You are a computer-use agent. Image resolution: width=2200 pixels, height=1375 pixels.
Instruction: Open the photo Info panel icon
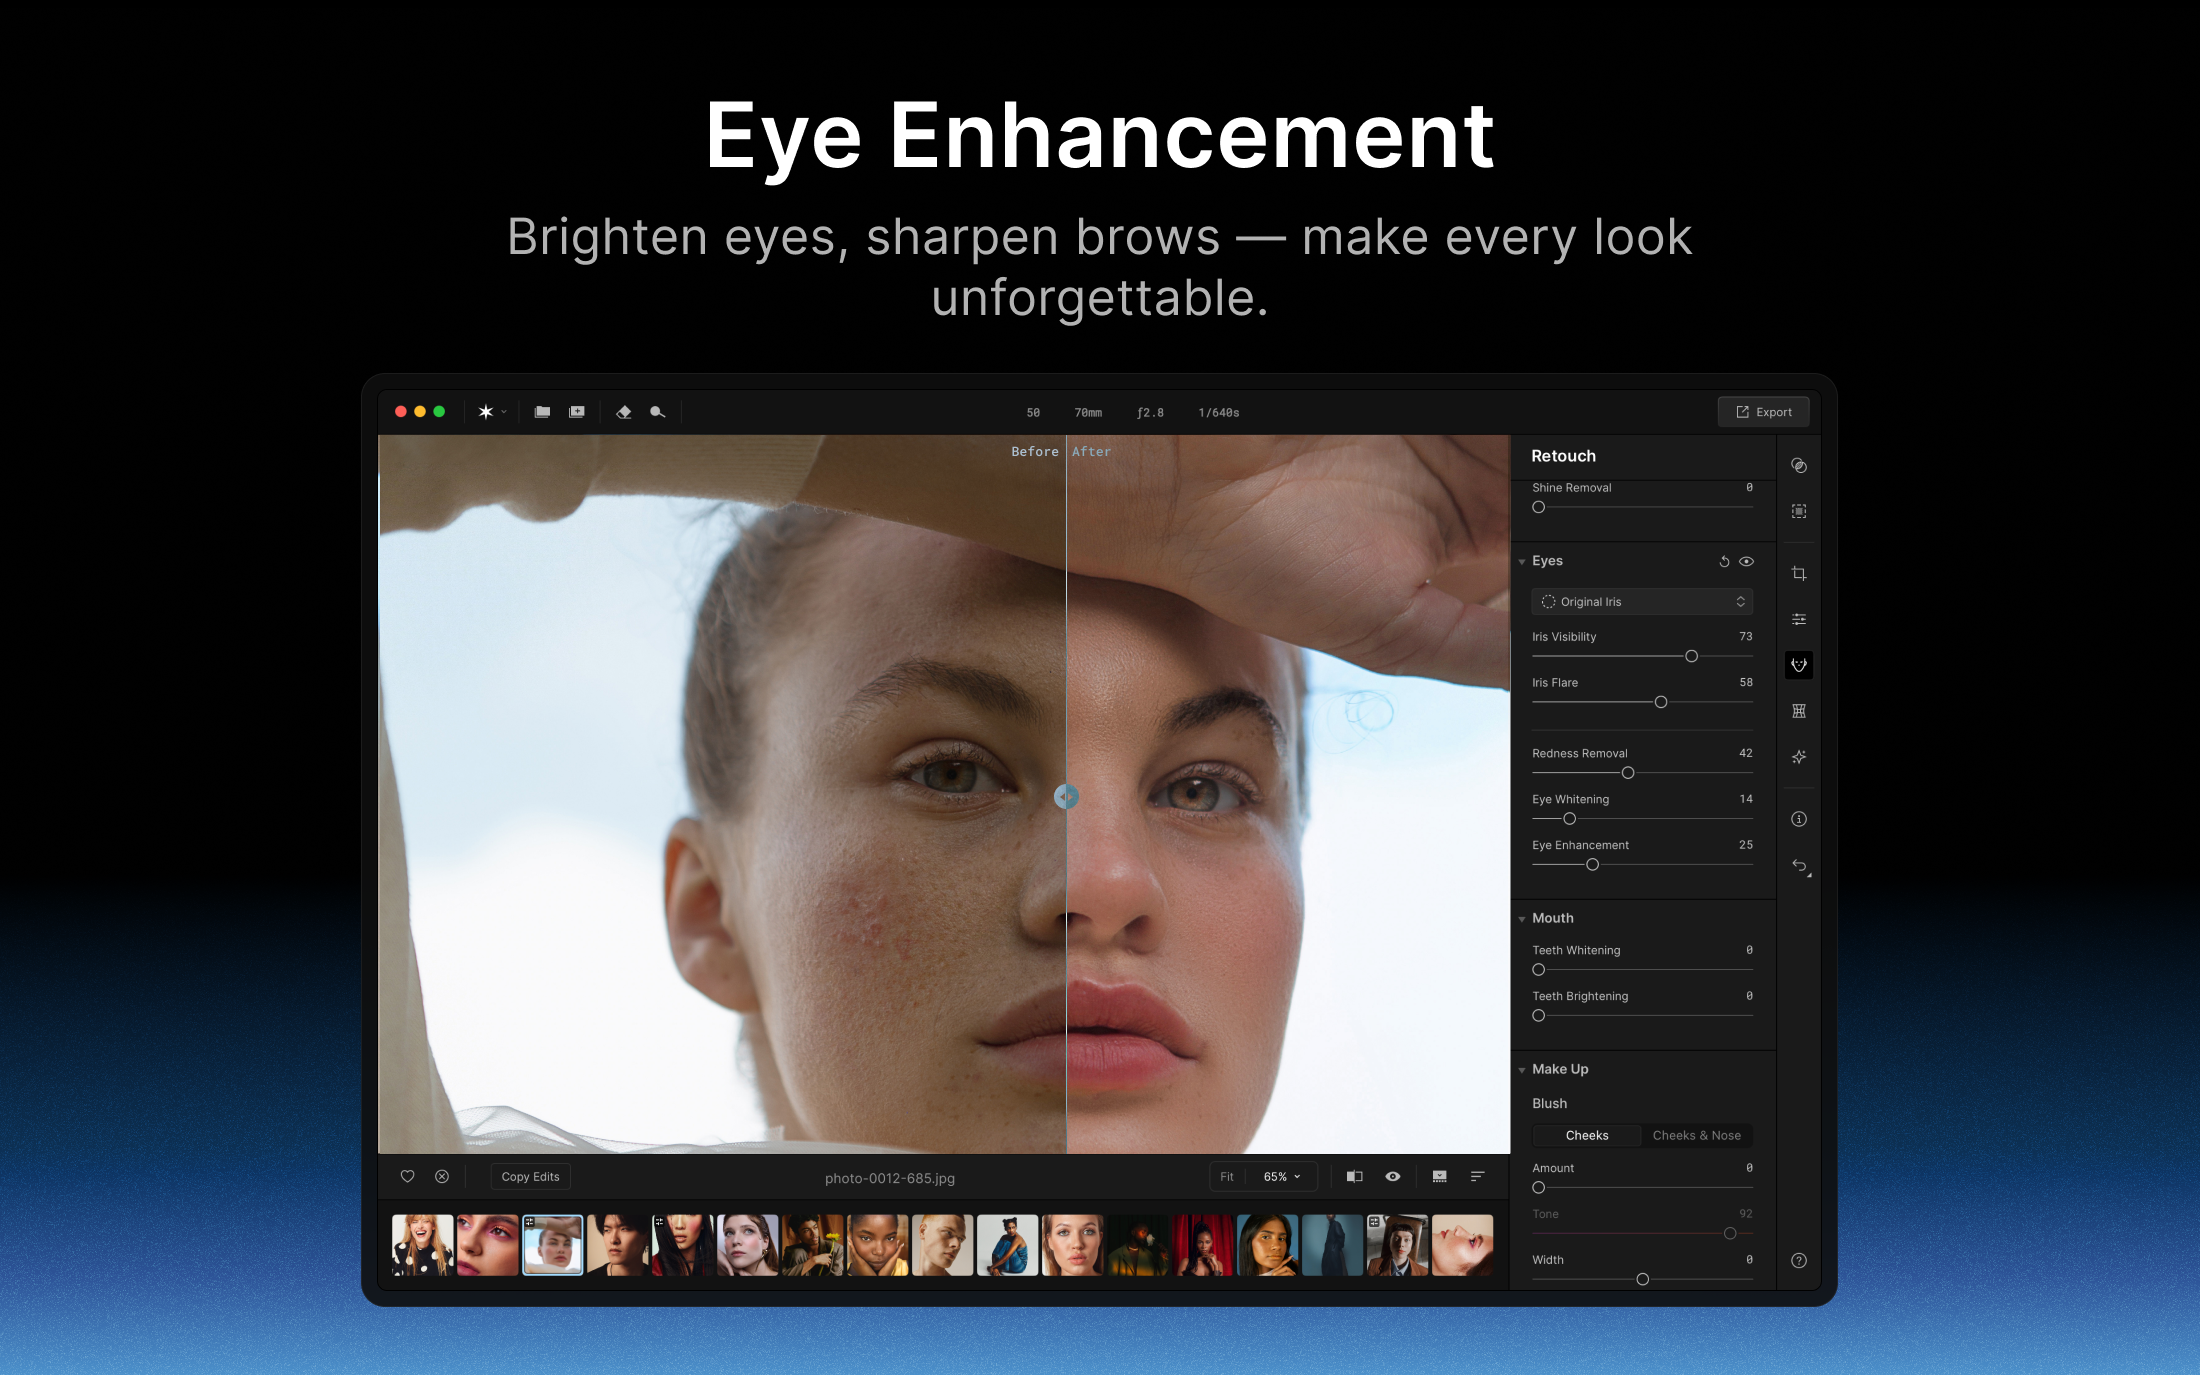[x=1799, y=819]
